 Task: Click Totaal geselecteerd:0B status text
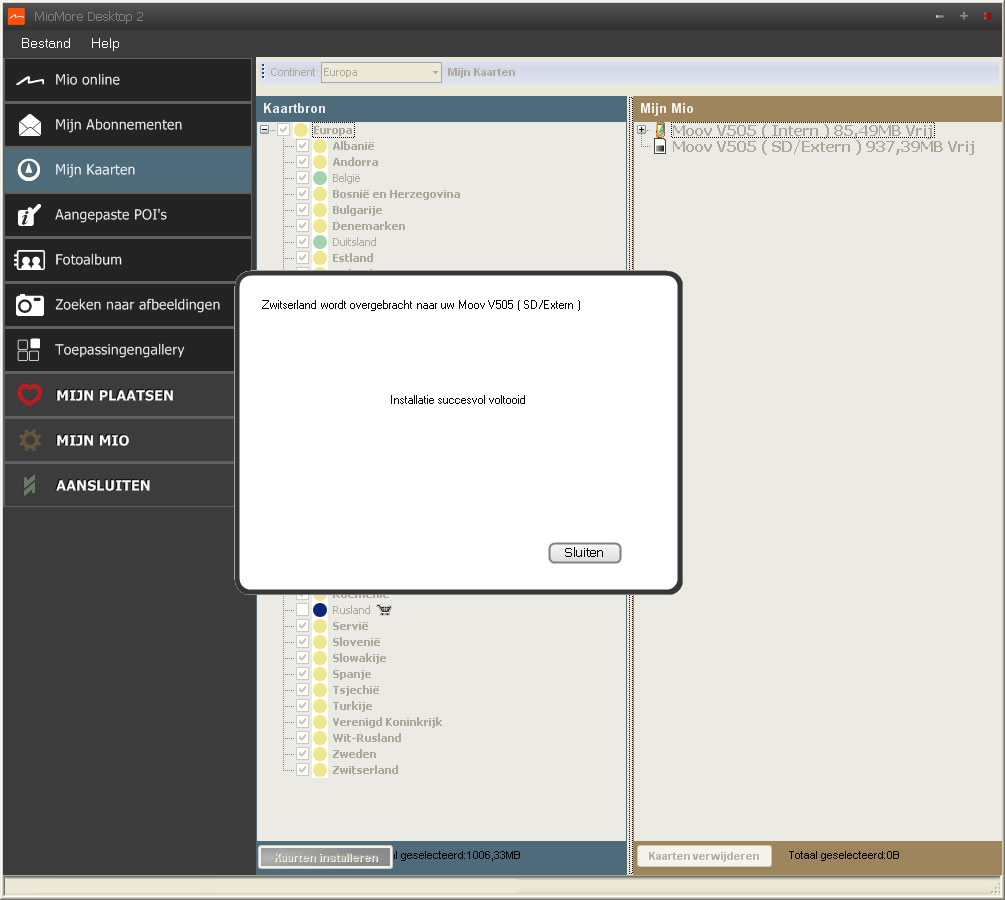(843, 855)
